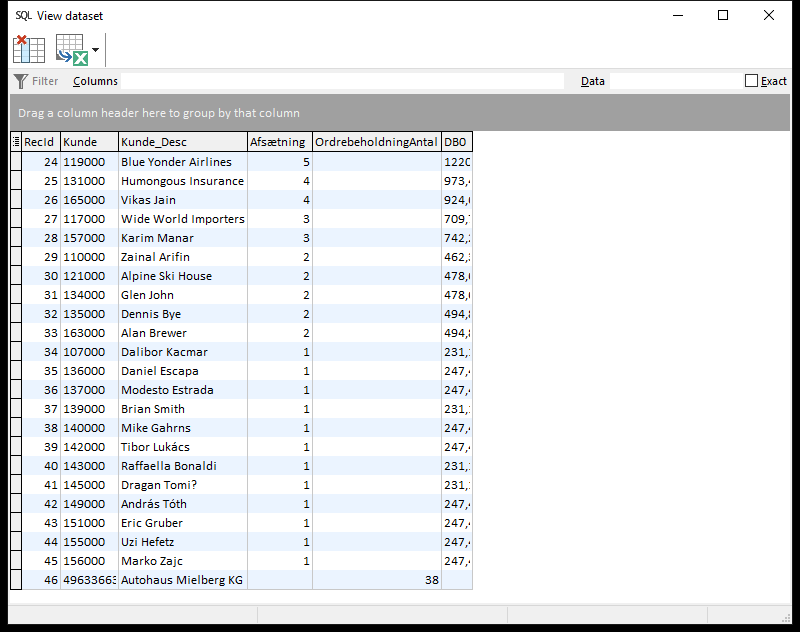Toggle the Exact checkbox
This screenshot has height=632, width=800.
click(x=751, y=81)
